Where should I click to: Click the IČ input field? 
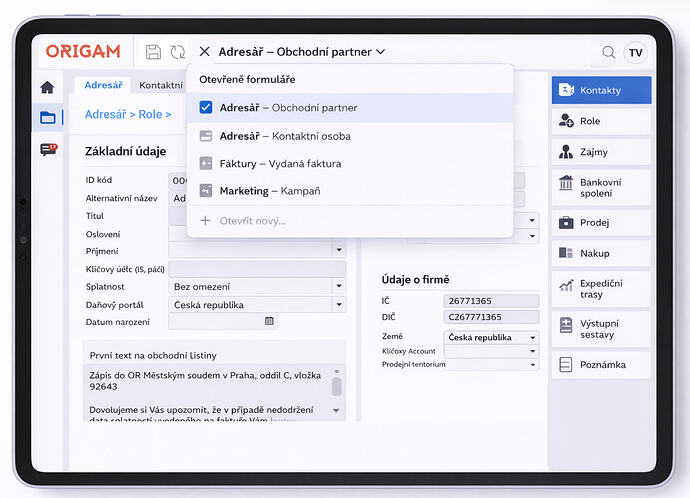(491, 300)
